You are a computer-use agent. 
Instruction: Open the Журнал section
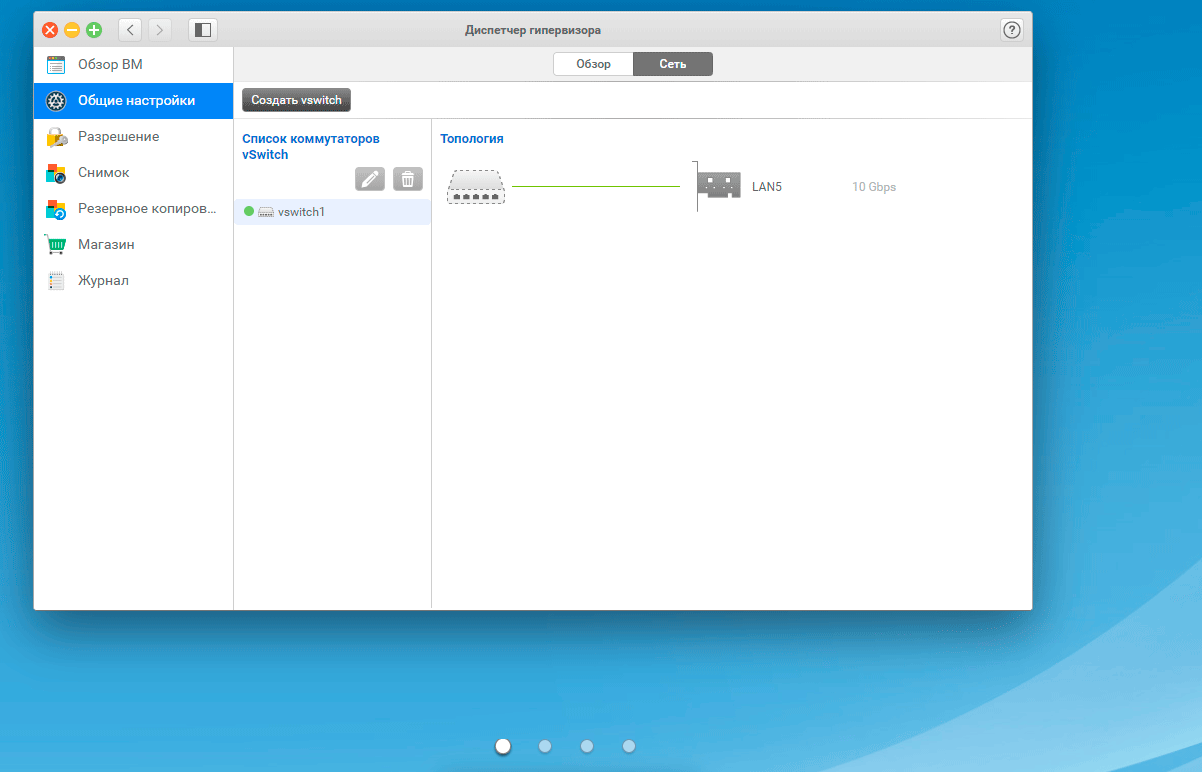pyautogui.click(x=133, y=281)
